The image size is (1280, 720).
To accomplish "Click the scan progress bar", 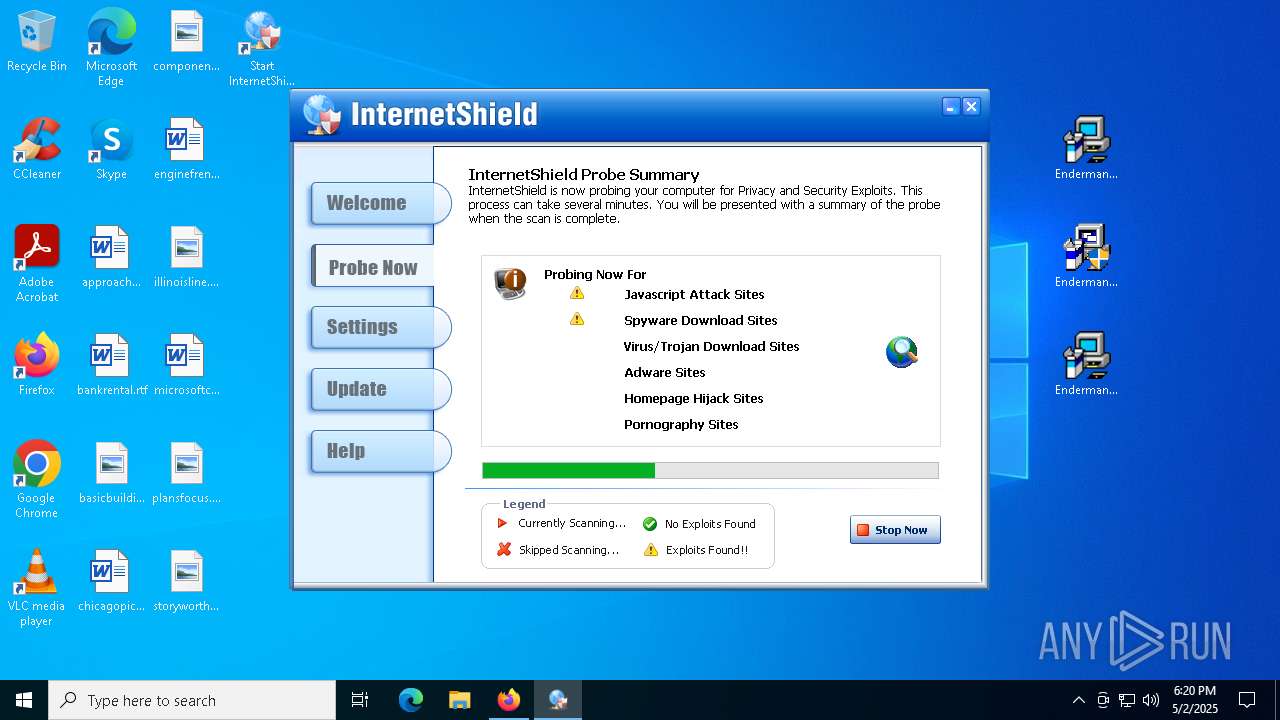I will pos(710,470).
